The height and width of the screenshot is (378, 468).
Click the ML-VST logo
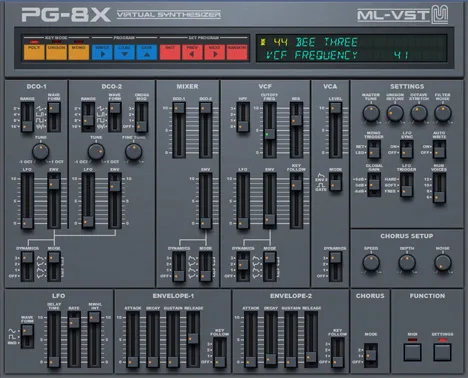pyautogui.click(x=403, y=15)
